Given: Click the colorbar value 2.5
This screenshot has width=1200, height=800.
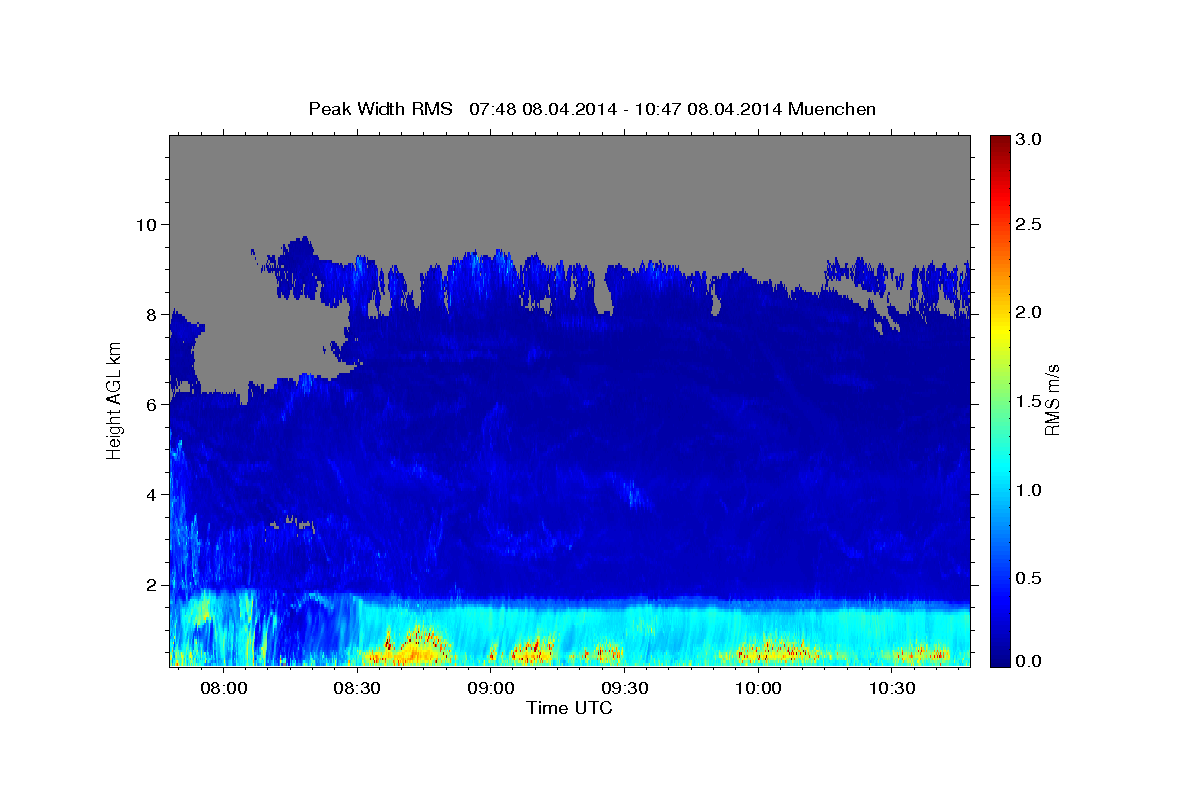Looking at the screenshot, I should [1028, 225].
